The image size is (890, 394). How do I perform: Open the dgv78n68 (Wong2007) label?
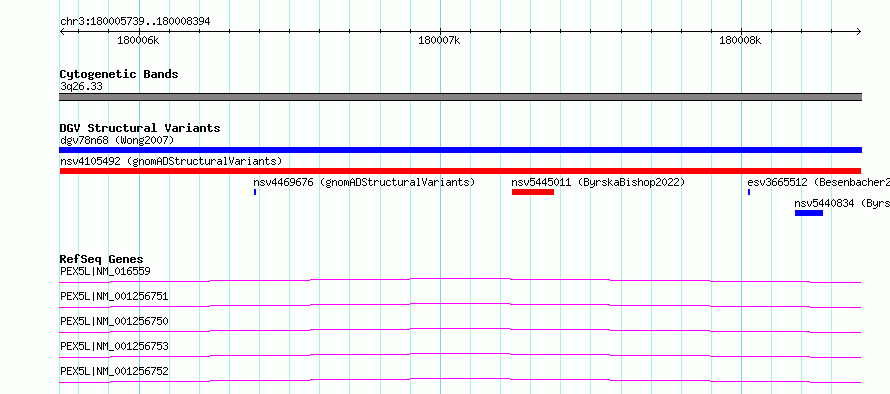point(117,140)
